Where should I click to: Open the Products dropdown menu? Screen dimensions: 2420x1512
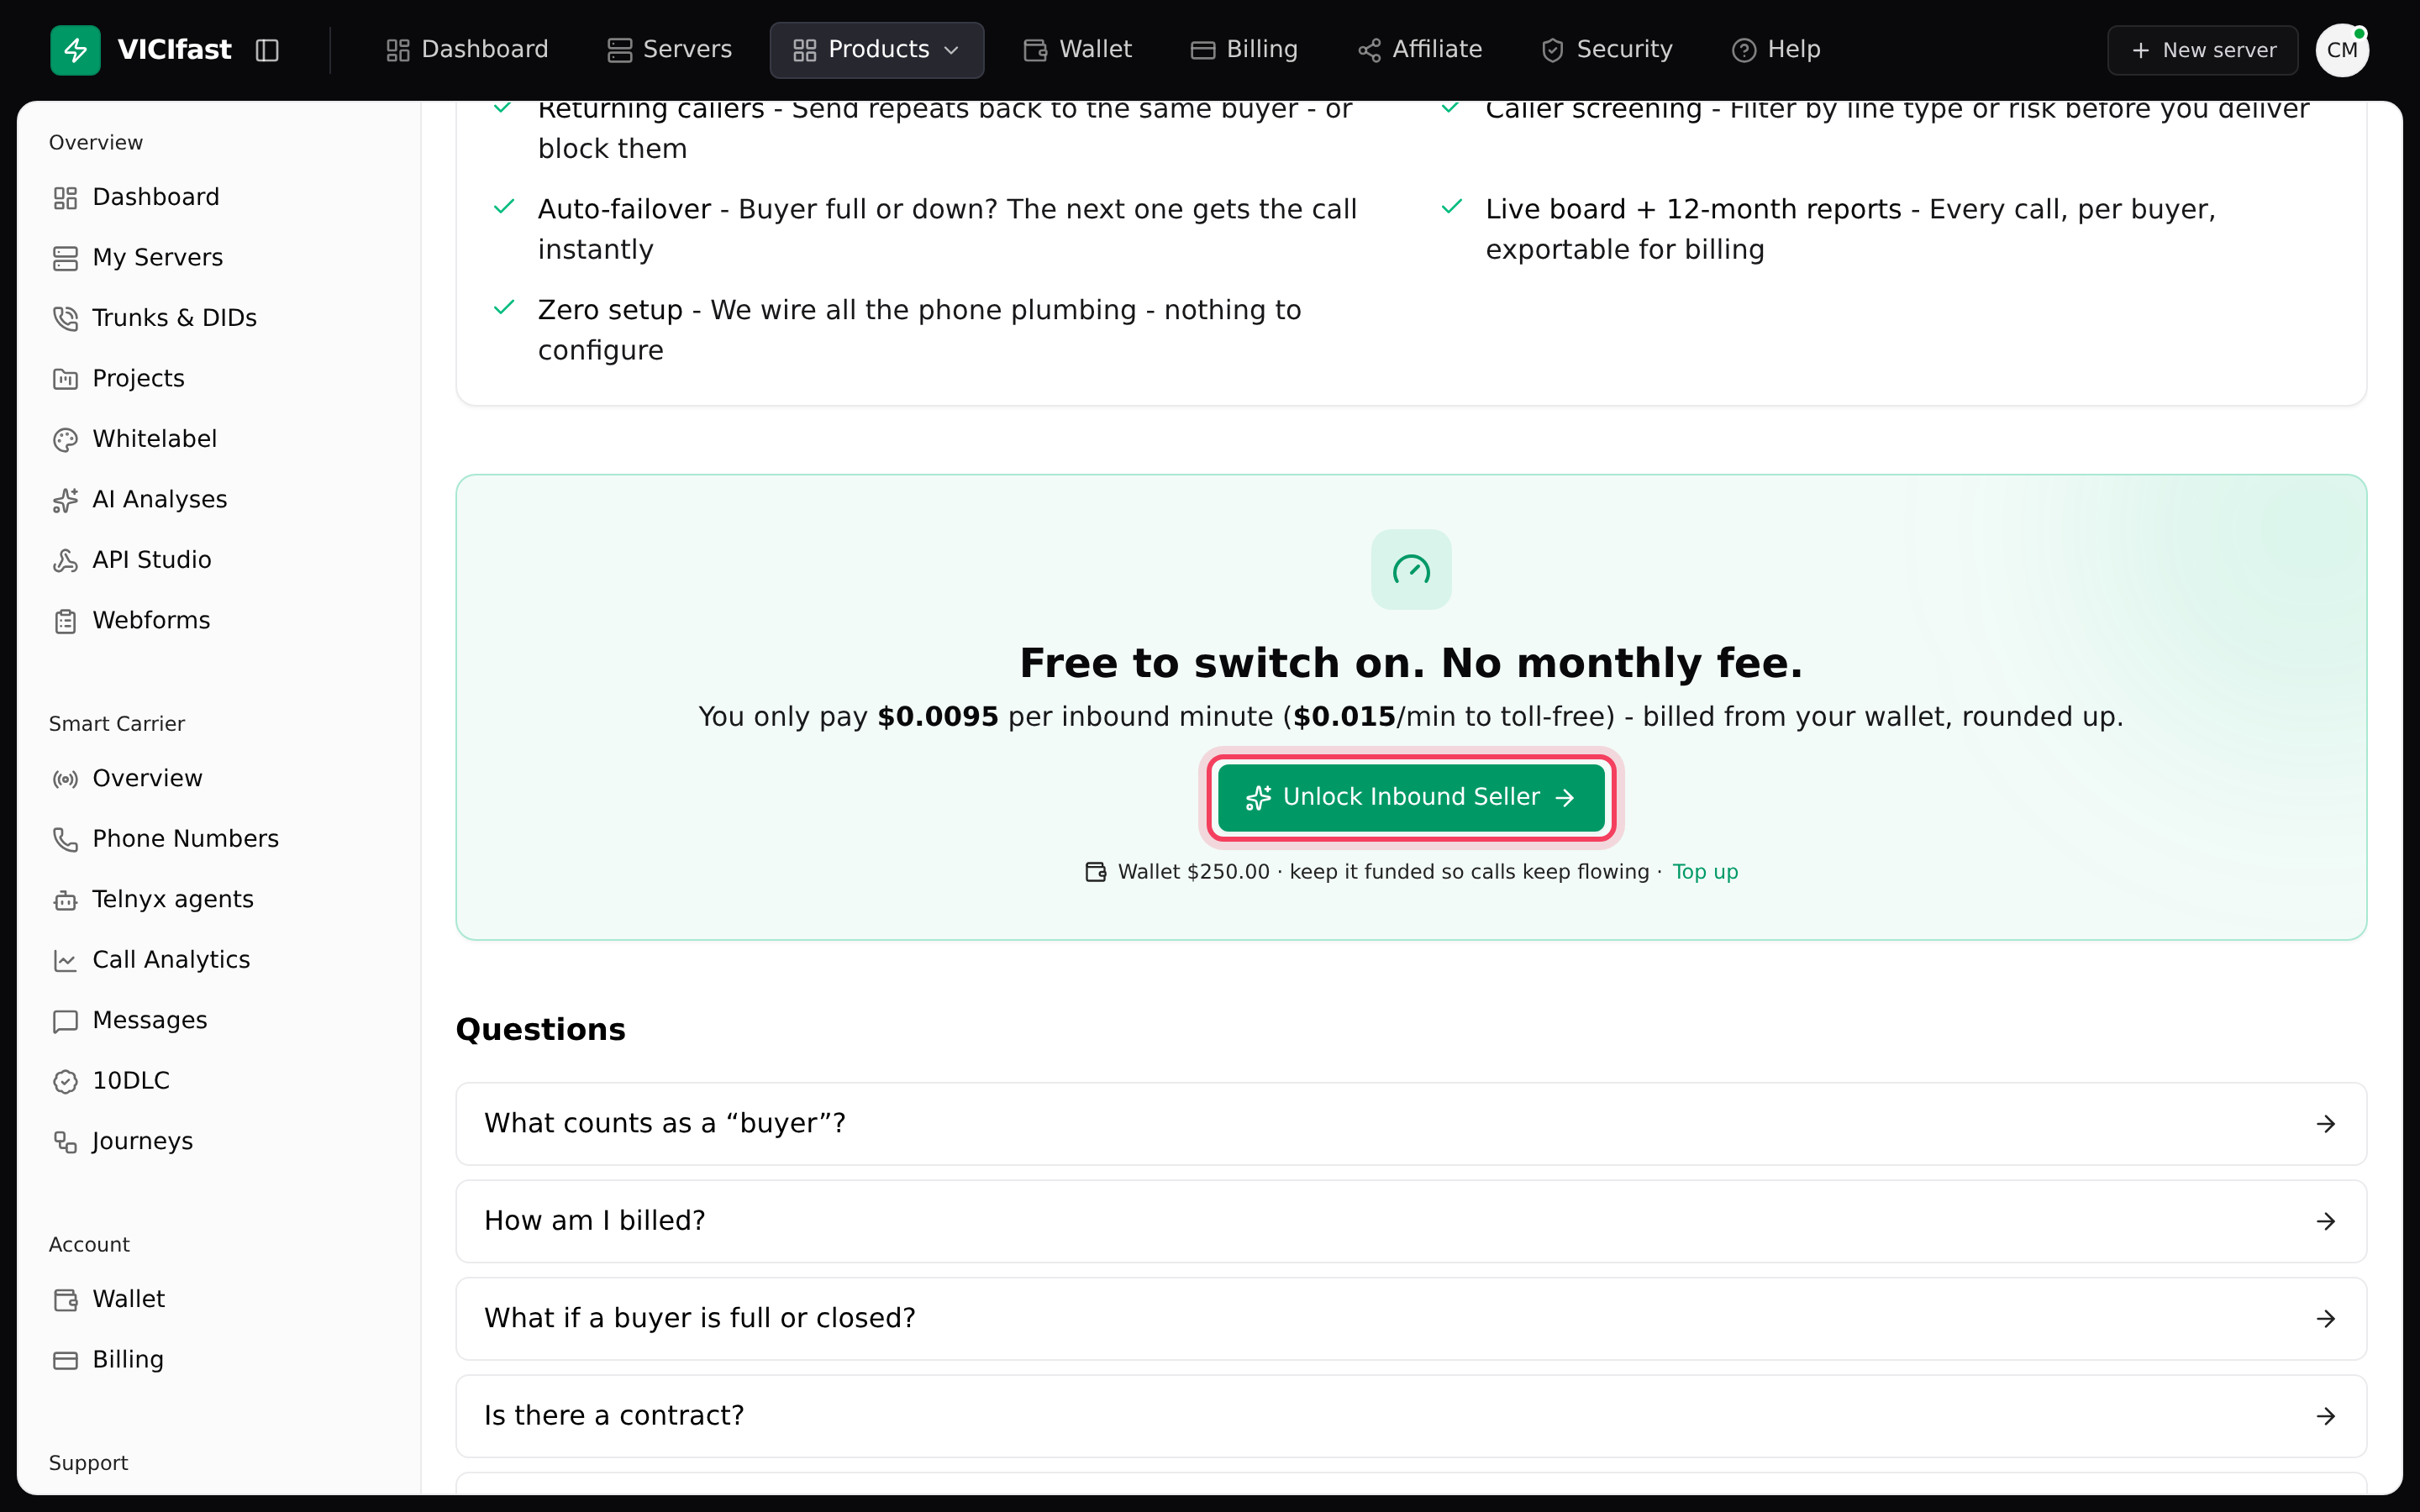pyautogui.click(x=877, y=50)
